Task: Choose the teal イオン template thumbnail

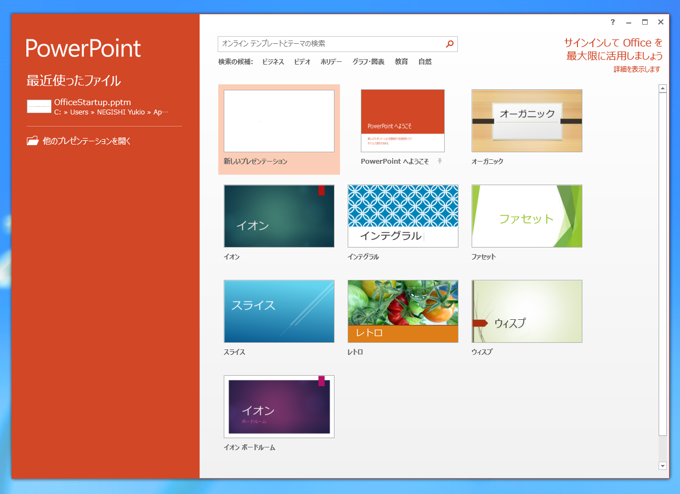Action: coord(279,216)
